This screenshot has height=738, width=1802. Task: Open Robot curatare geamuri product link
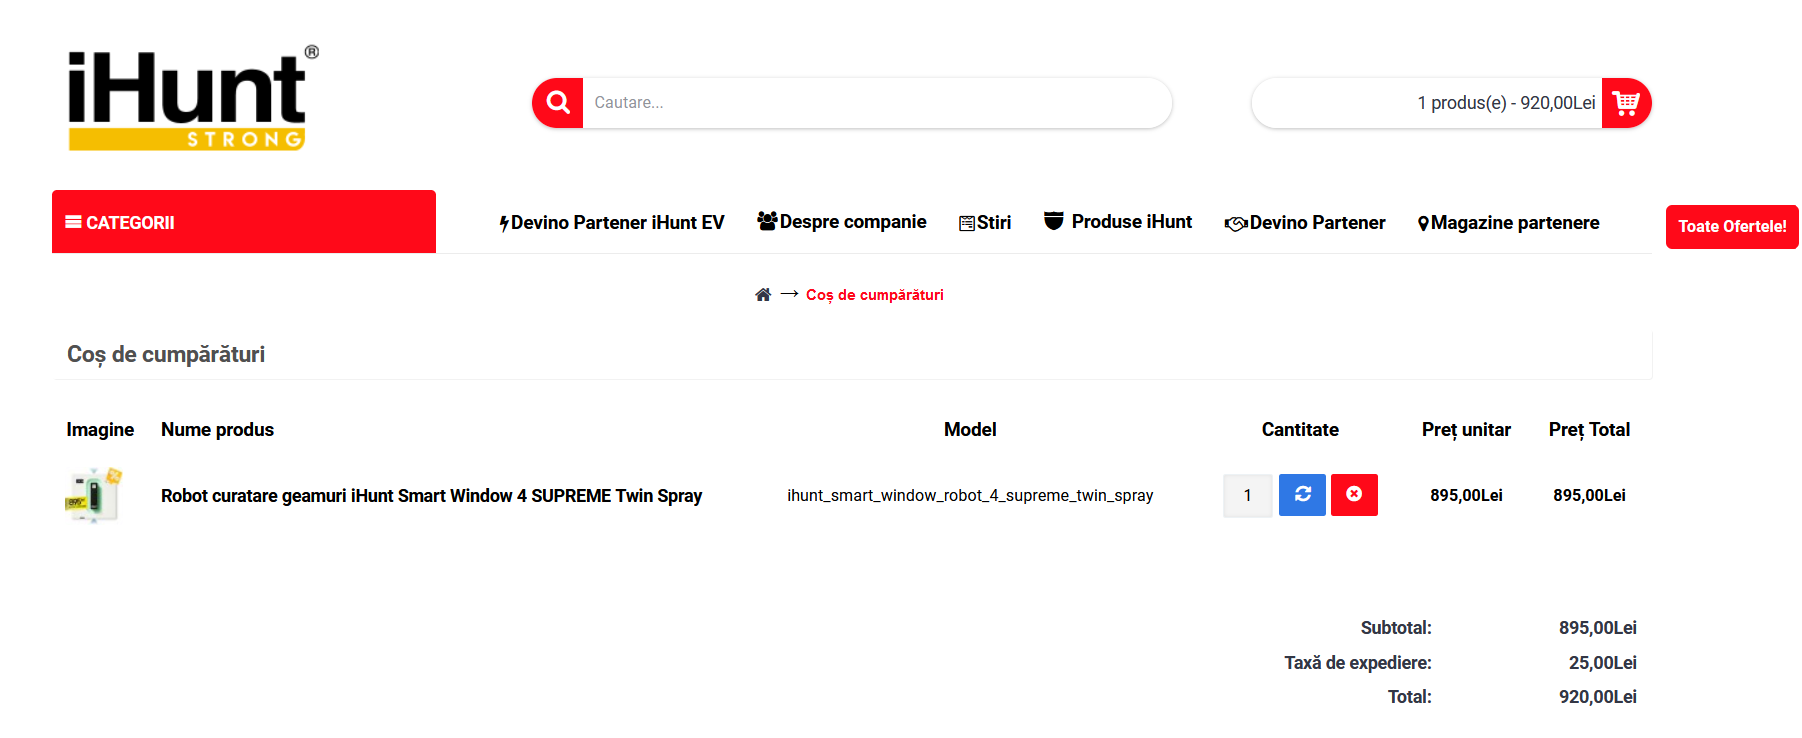pyautogui.click(x=432, y=496)
